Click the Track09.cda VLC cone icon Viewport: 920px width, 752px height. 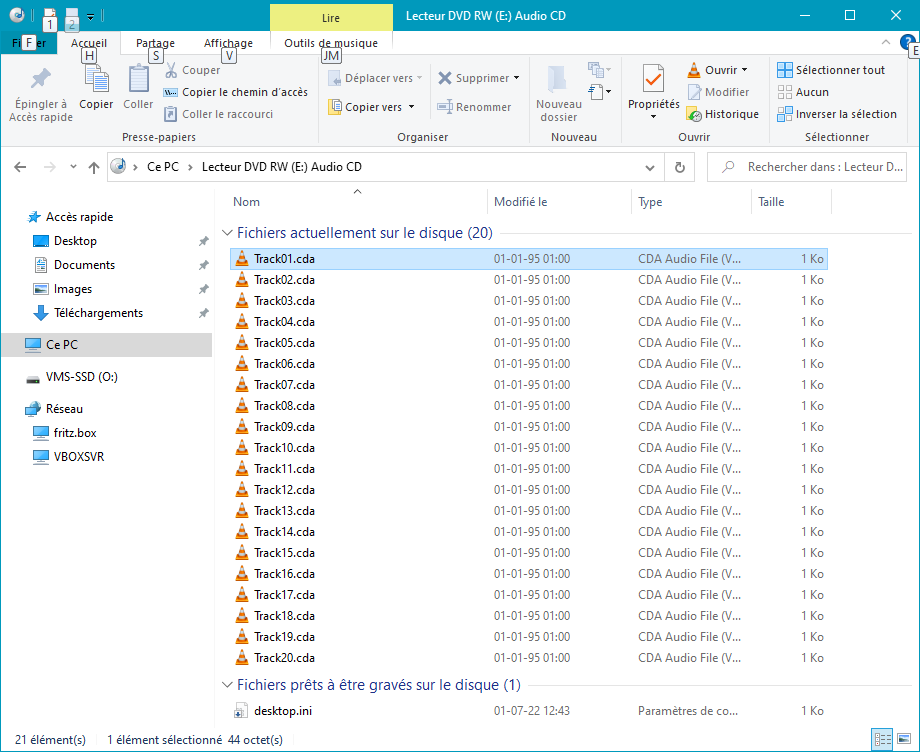click(x=242, y=426)
